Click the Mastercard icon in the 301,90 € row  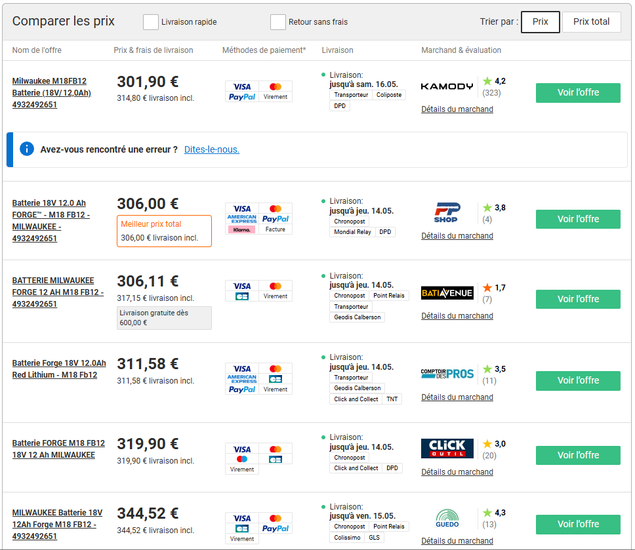click(275, 87)
